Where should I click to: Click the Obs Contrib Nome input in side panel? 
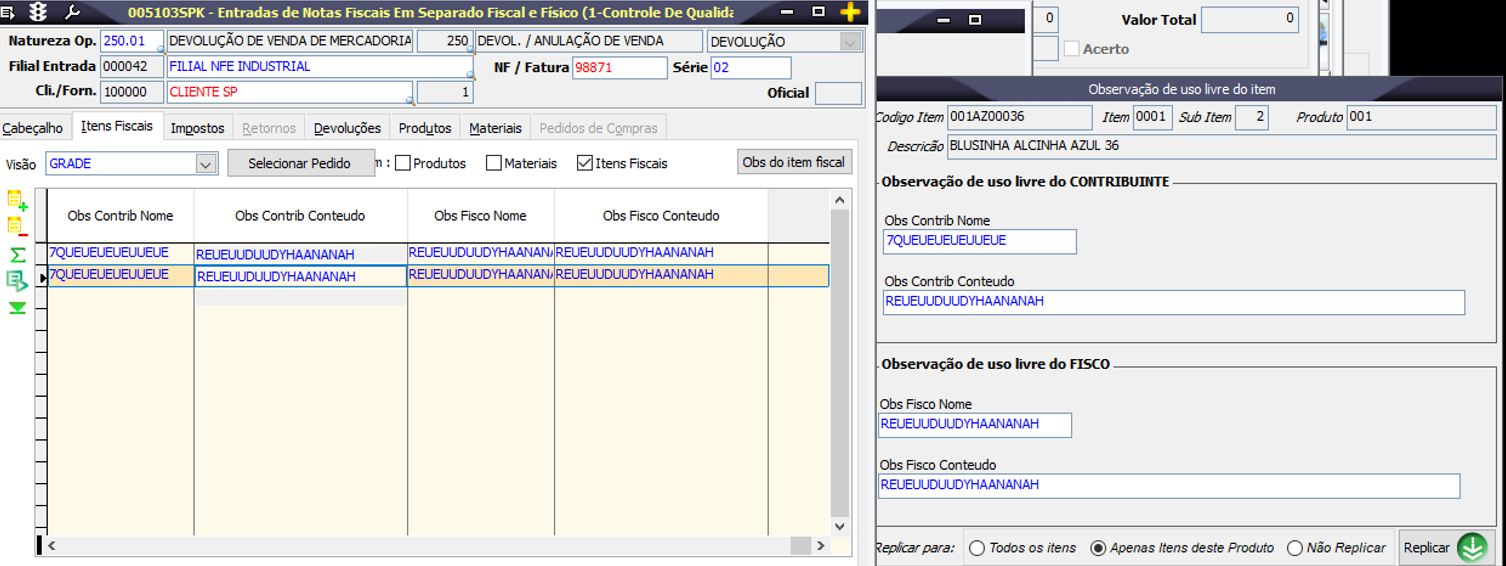(980, 241)
